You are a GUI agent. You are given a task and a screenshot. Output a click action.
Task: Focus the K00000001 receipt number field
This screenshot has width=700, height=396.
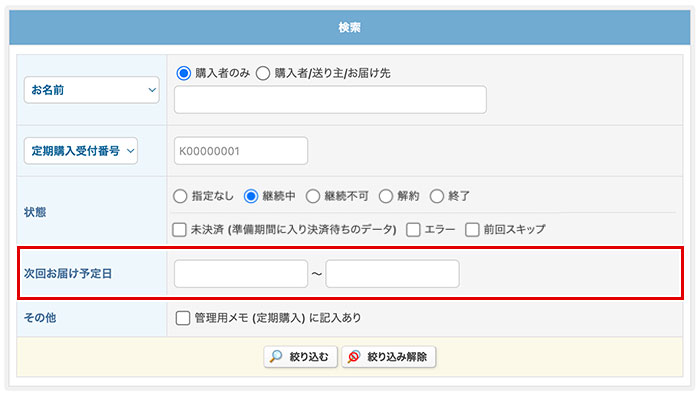[x=241, y=151]
